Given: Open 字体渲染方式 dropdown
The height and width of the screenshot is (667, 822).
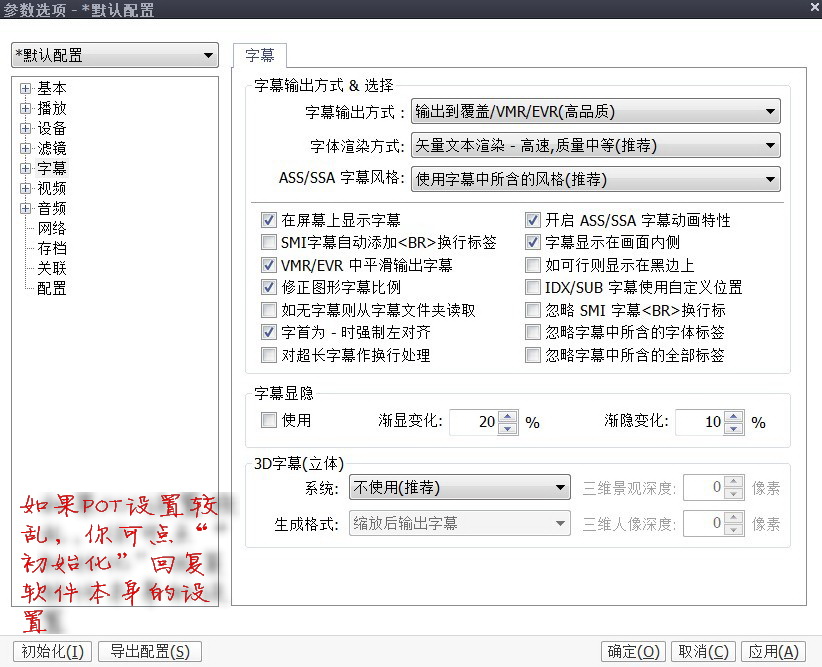Looking at the screenshot, I should [595, 146].
